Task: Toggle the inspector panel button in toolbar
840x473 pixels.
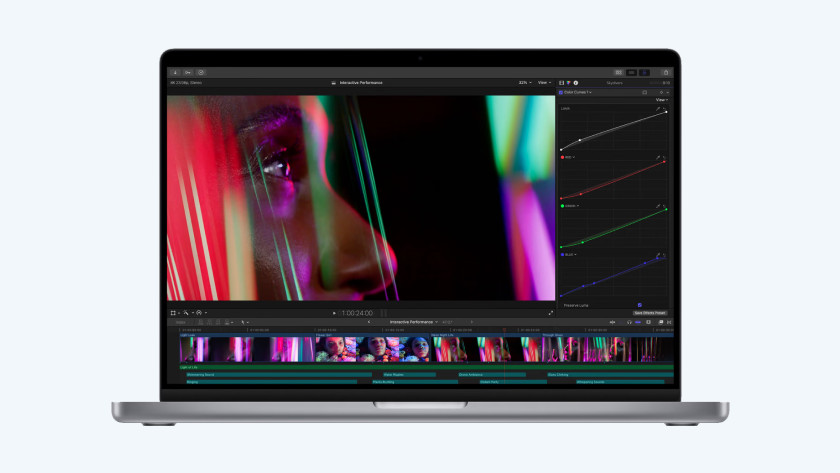Action: pyautogui.click(x=644, y=72)
